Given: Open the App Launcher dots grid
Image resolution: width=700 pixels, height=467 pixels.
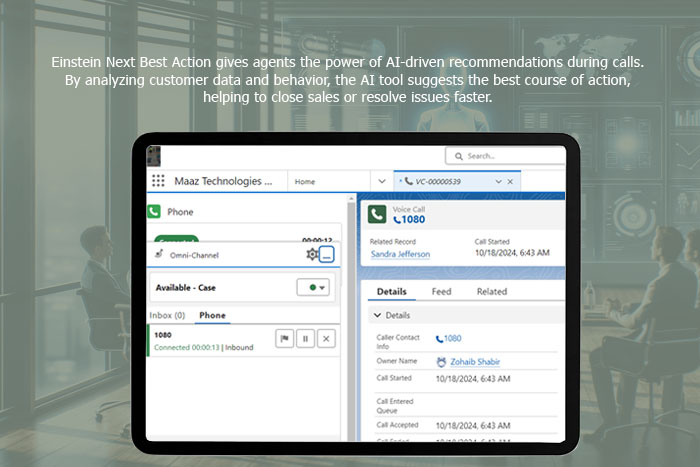Looking at the screenshot, I should click(158, 181).
